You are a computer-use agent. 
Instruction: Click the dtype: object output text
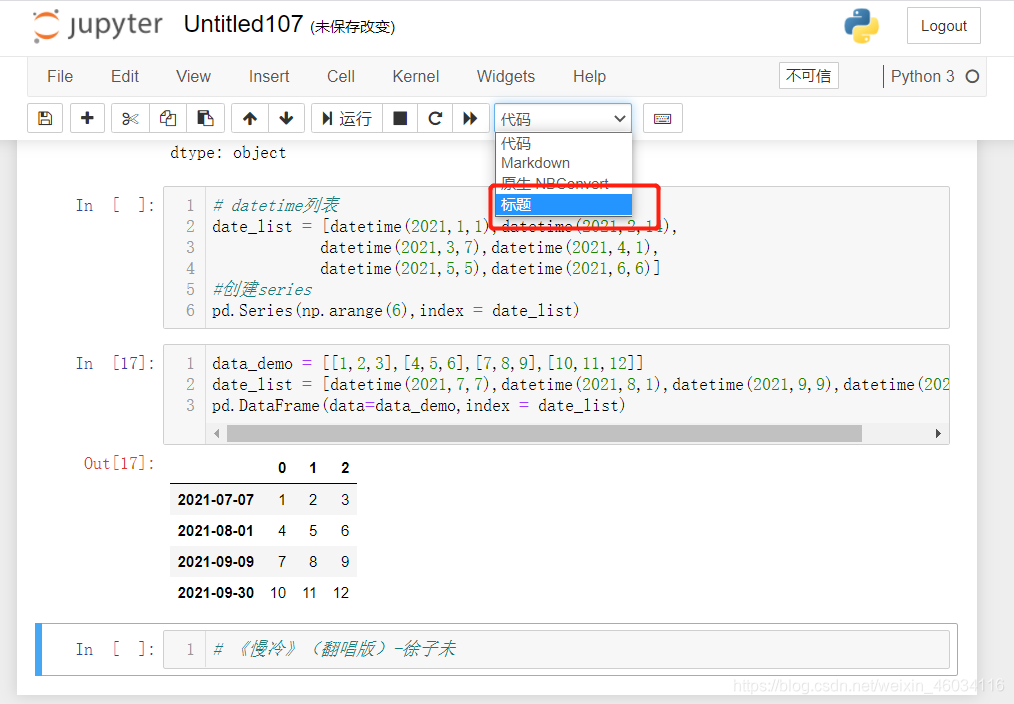click(x=228, y=153)
